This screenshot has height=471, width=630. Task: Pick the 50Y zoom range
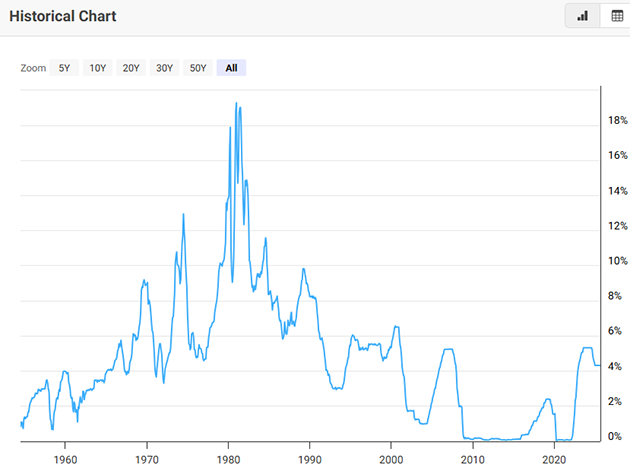pyautogui.click(x=197, y=68)
